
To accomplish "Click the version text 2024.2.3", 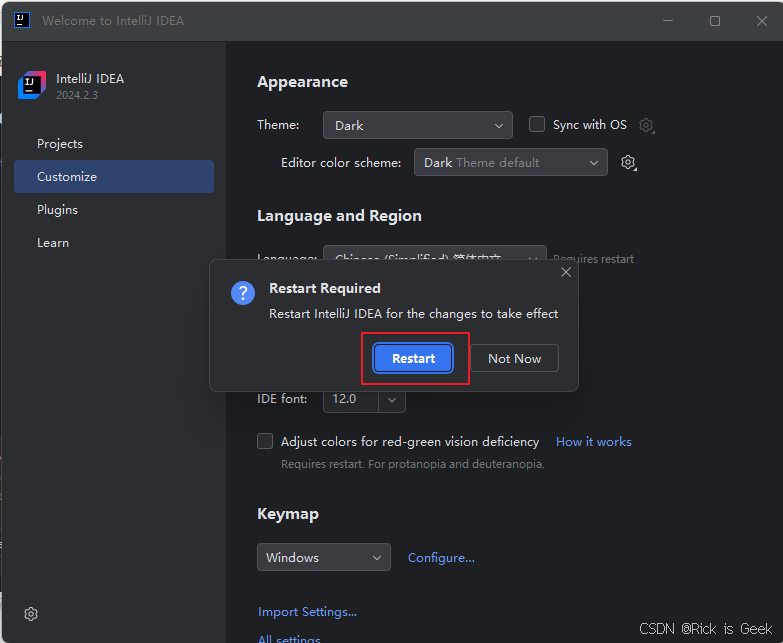I will [x=77, y=95].
